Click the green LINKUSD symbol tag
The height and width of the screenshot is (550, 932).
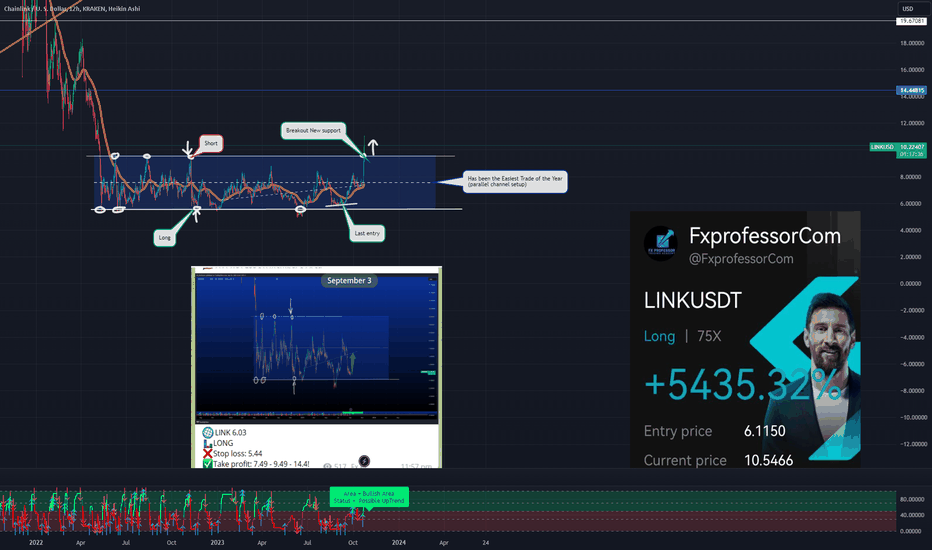[x=883, y=147]
